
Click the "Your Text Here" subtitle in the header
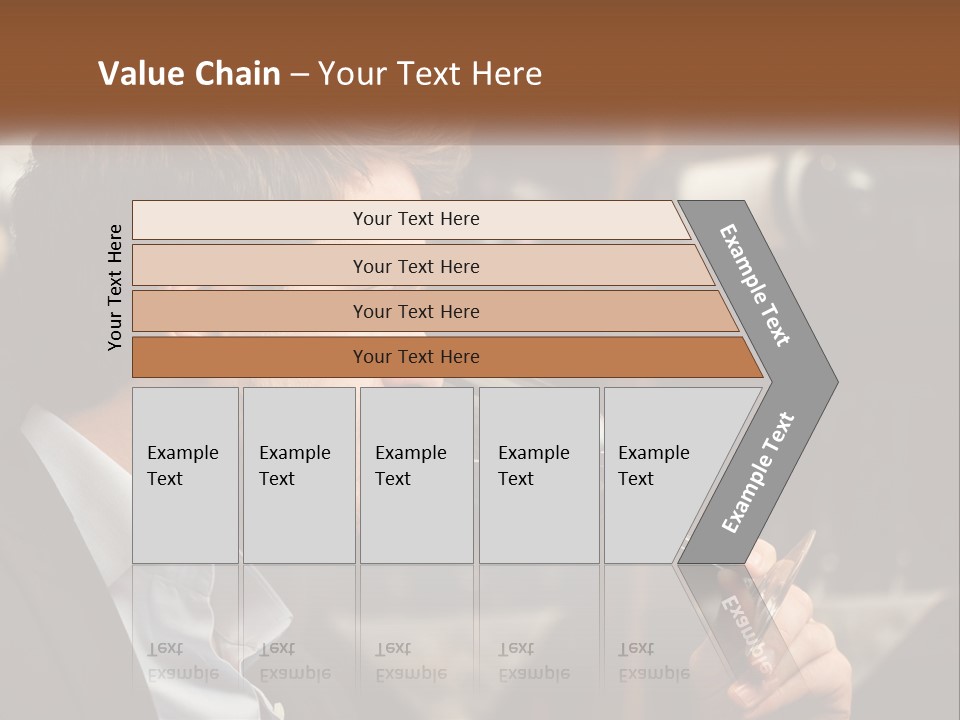tap(430, 74)
